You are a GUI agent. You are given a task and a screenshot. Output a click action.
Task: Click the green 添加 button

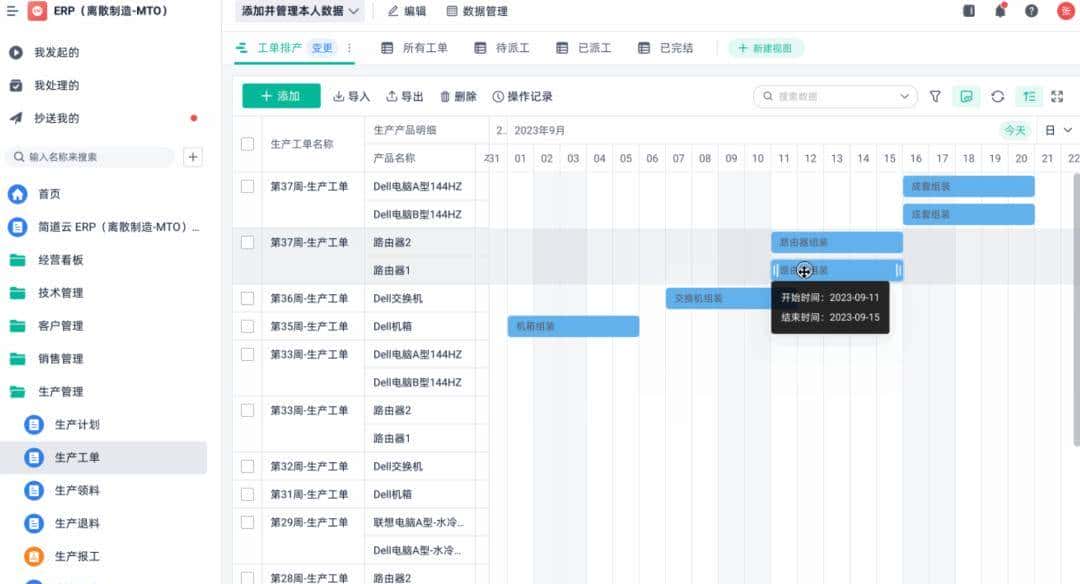278,96
